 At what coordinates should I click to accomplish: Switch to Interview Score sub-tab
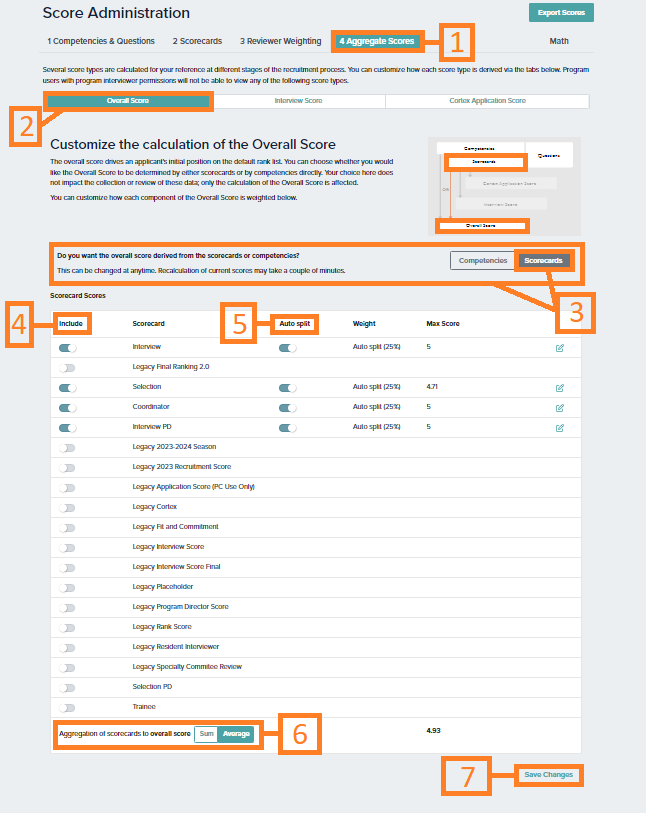(298, 101)
